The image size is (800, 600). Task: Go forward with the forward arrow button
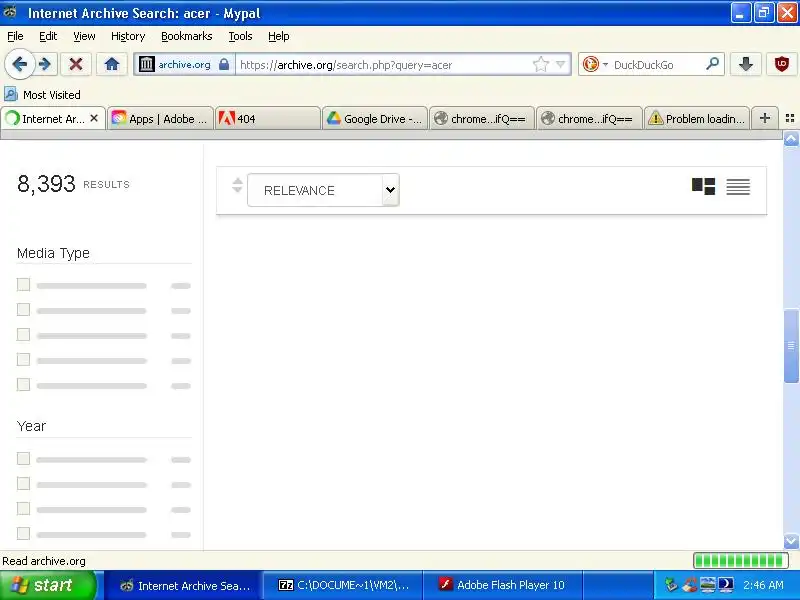45,64
